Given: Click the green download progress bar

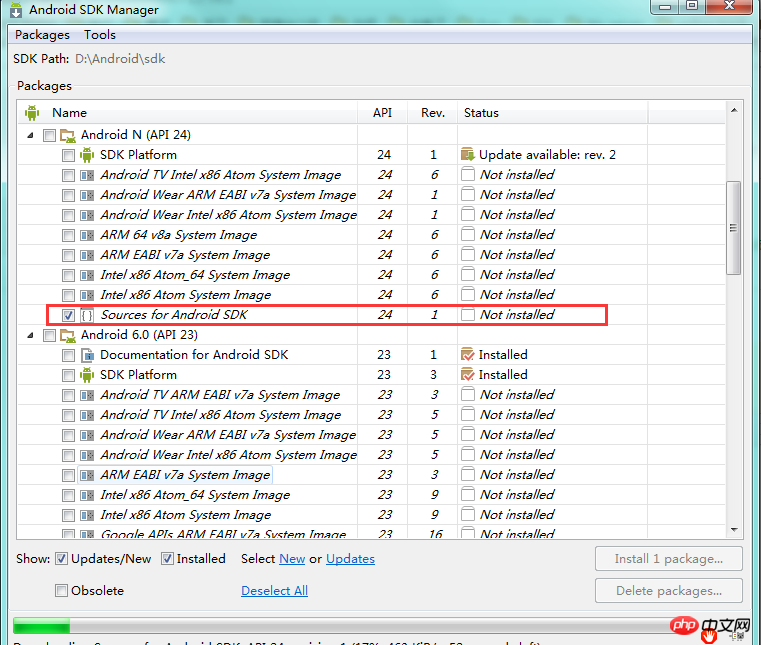Looking at the screenshot, I should coord(42,625).
